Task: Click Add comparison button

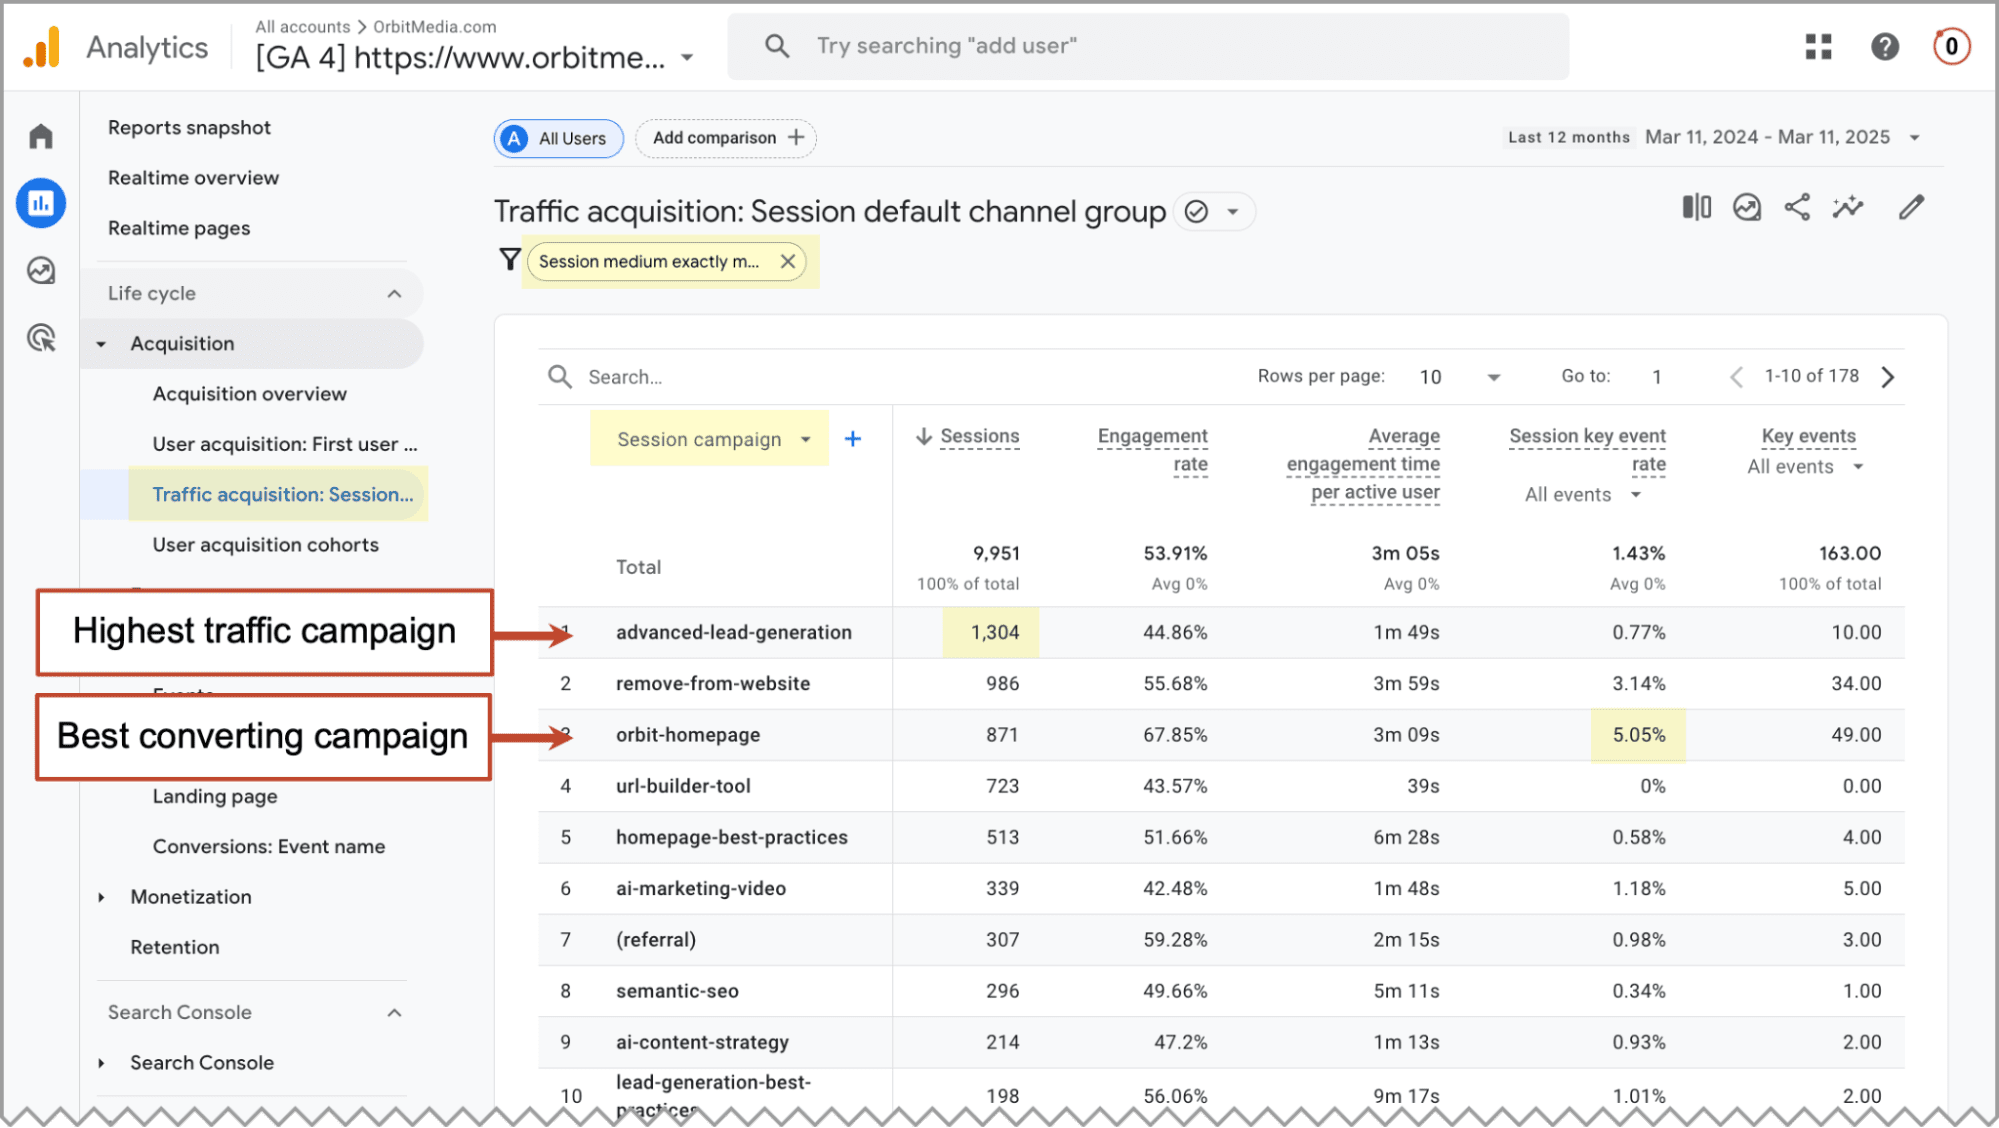Action: click(x=726, y=138)
